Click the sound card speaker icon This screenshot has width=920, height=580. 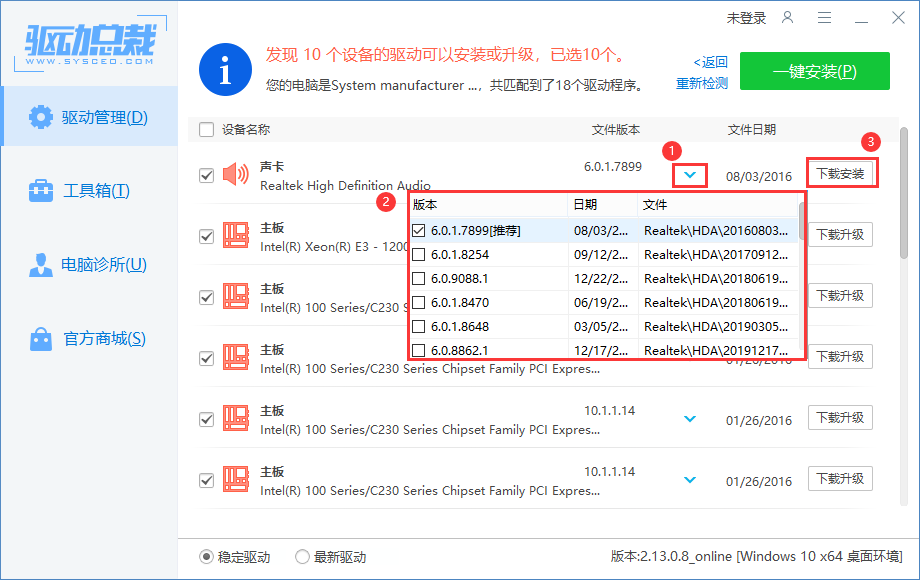[x=236, y=175]
